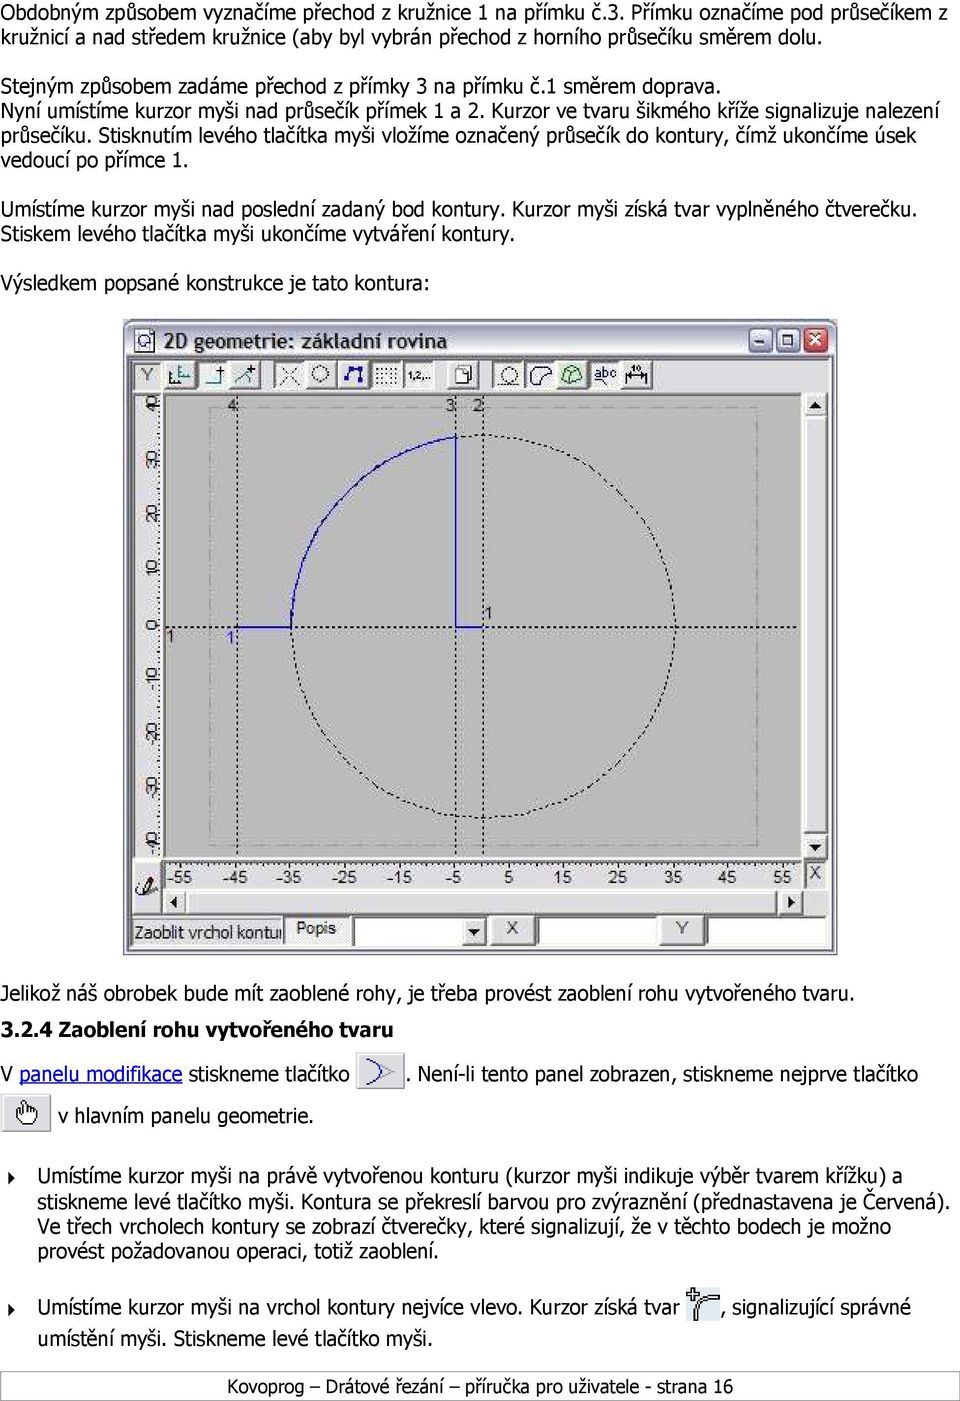Select the rounded corner modification icon

(x=540, y=375)
